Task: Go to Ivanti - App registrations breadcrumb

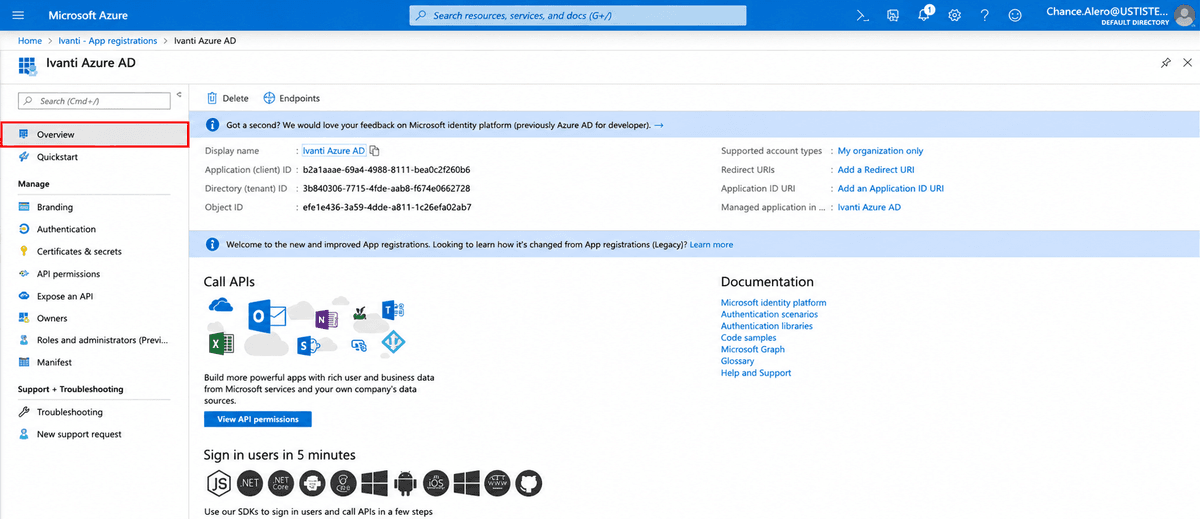Action: 108,41
